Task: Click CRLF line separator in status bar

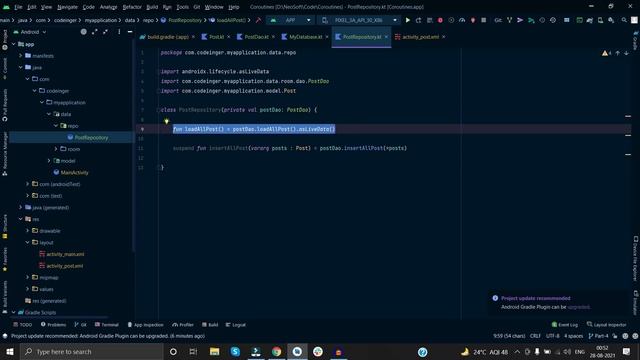Action: [x=535, y=336]
